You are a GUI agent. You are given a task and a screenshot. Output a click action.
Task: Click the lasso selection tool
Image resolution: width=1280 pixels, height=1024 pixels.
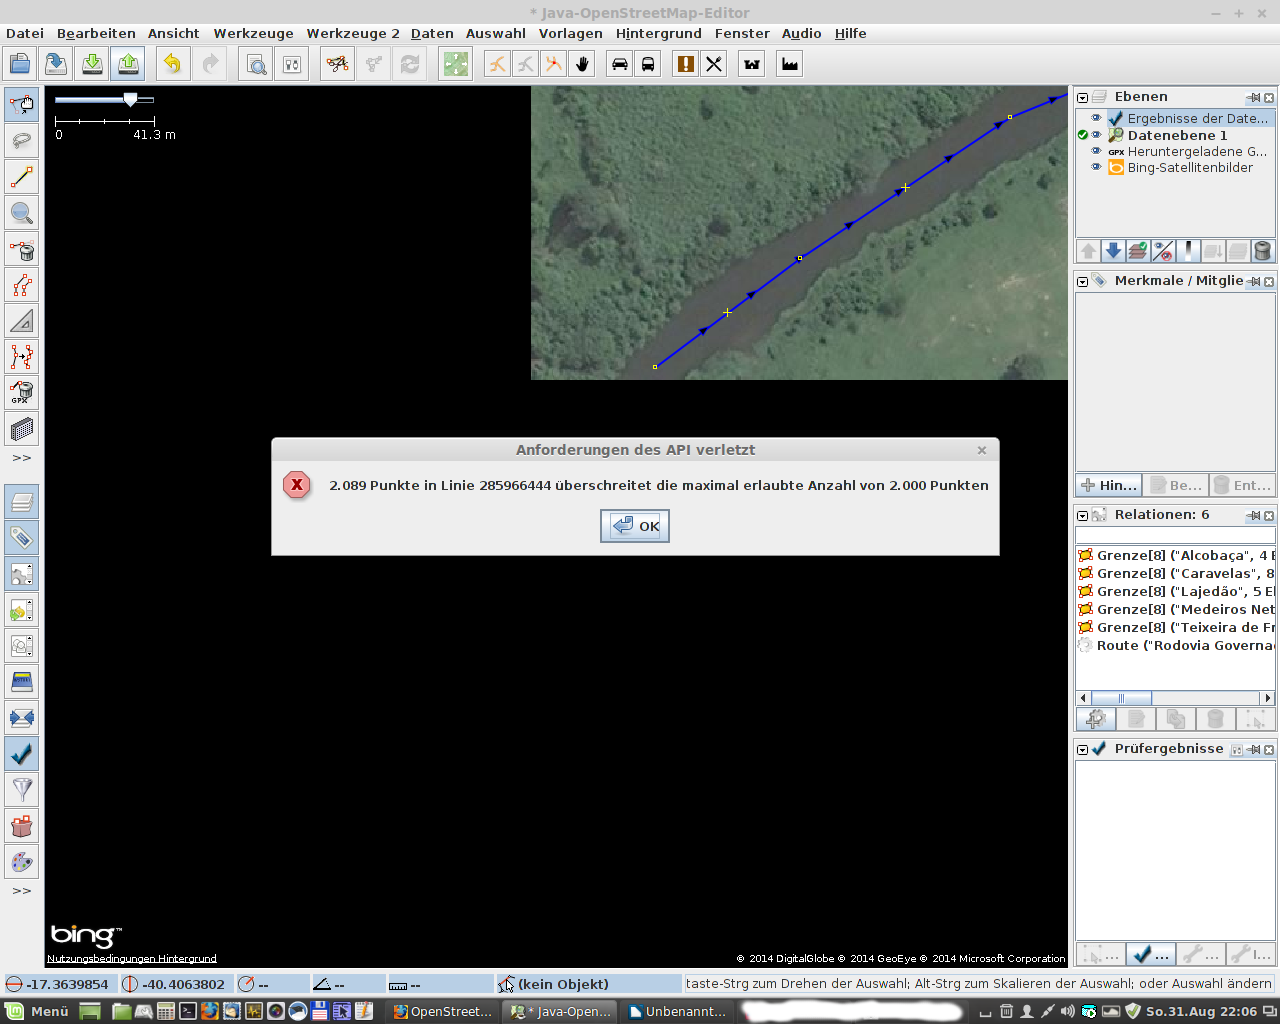[22, 141]
